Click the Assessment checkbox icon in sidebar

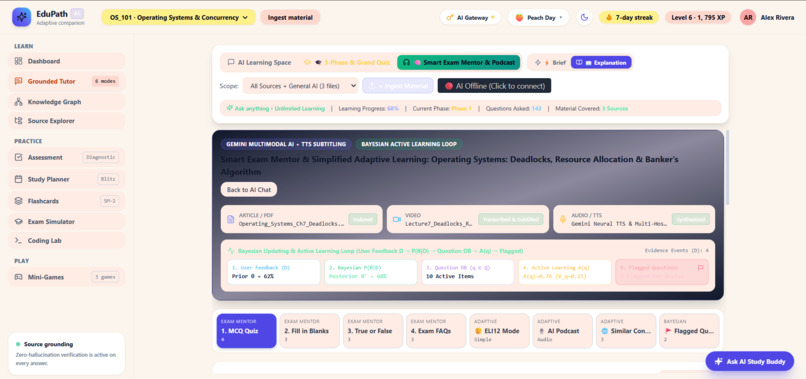click(19, 157)
